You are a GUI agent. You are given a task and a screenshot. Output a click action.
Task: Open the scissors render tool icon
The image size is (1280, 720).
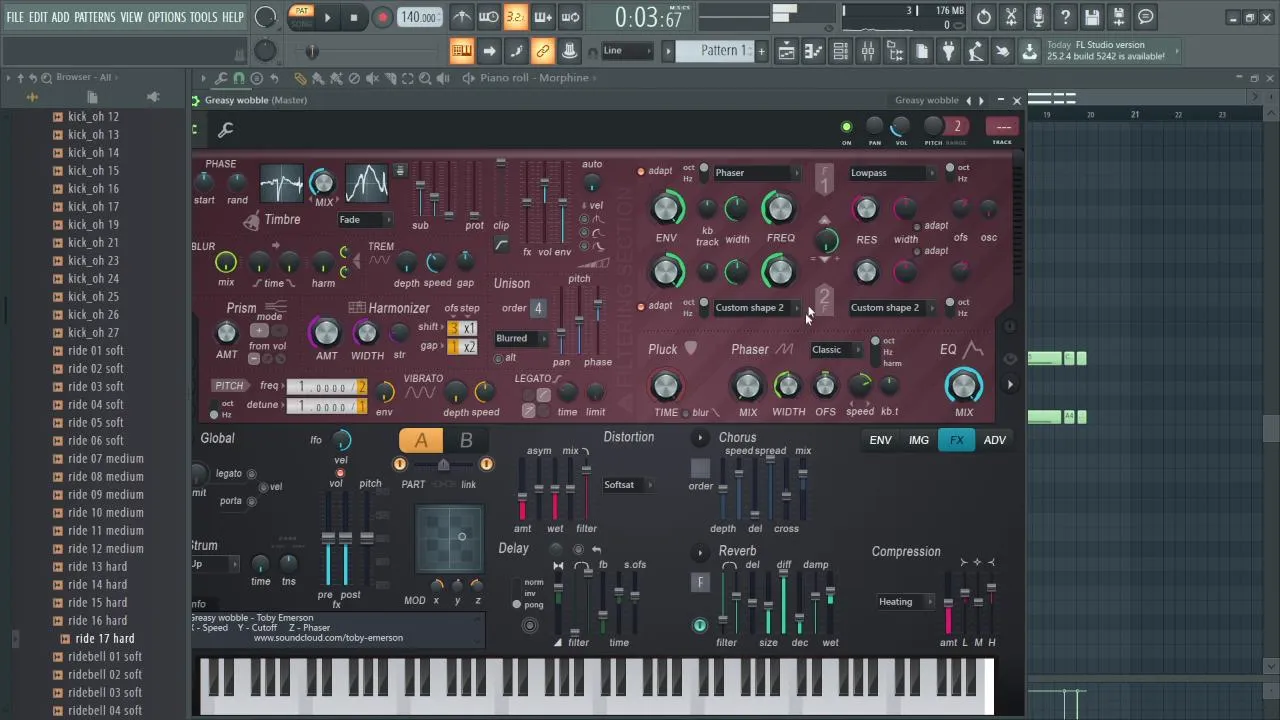point(1011,17)
